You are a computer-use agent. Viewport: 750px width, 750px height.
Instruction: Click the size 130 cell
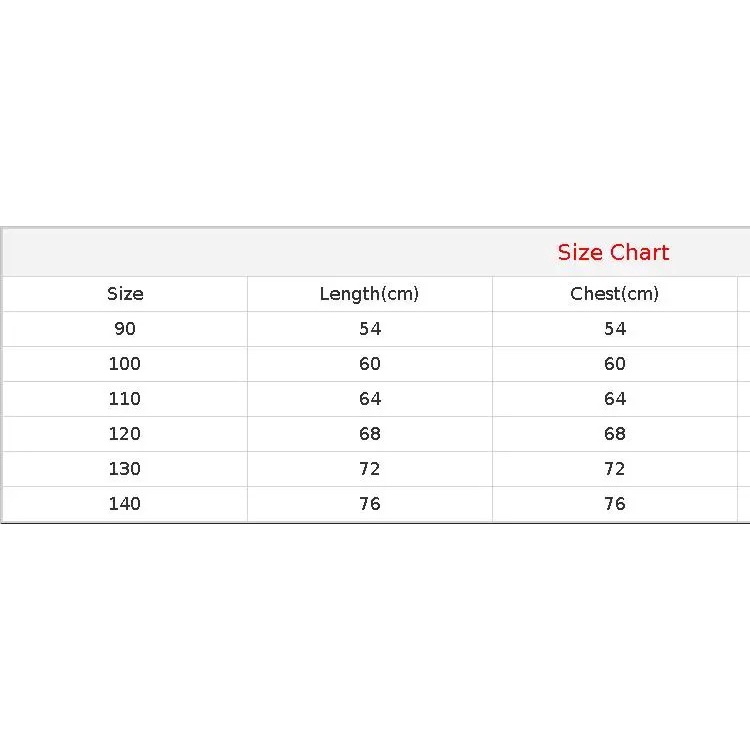coord(125,469)
